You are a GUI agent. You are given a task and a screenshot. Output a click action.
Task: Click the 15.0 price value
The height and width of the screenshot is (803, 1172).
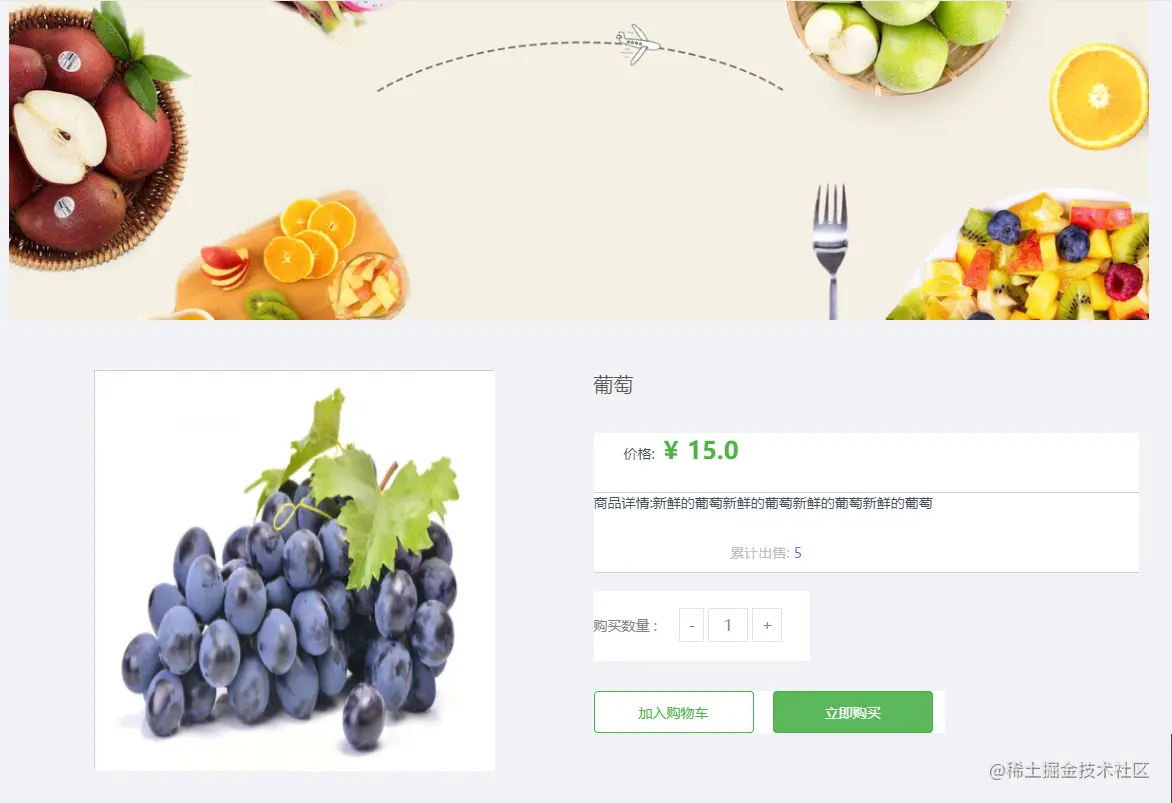click(713, 450)
